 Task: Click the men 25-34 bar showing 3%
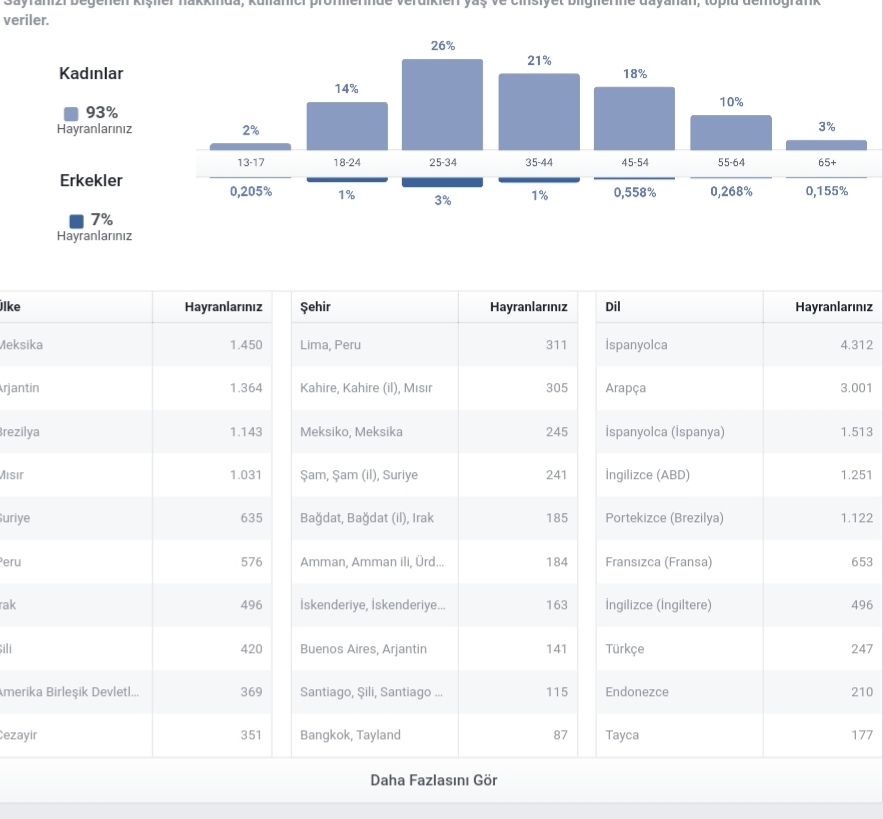(442, 182)
